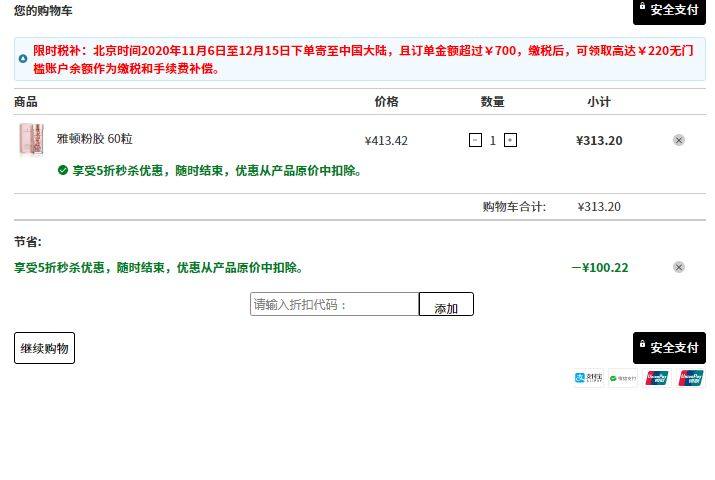The width and height of the screenshot is (715, 480).
Task: Click the 您的购物车 heading
Action: (43, 10)
